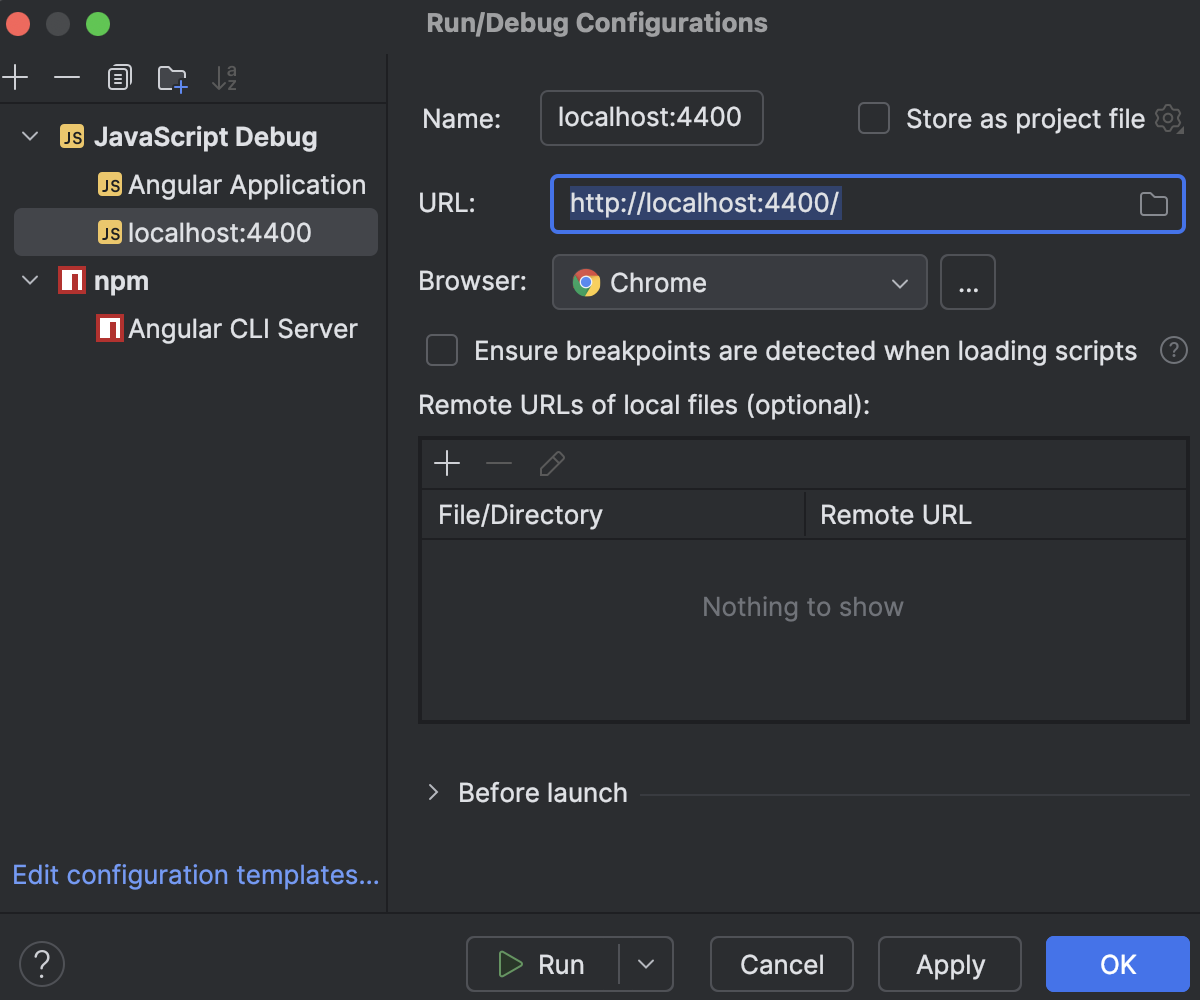Viewport: 1200px width, 1000px height.
Task: Create a new configuration folder
Action: [172, 77]
